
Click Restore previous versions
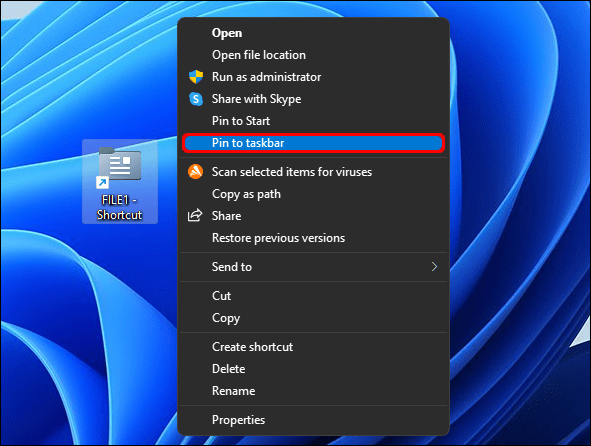(x=279, y=238)
